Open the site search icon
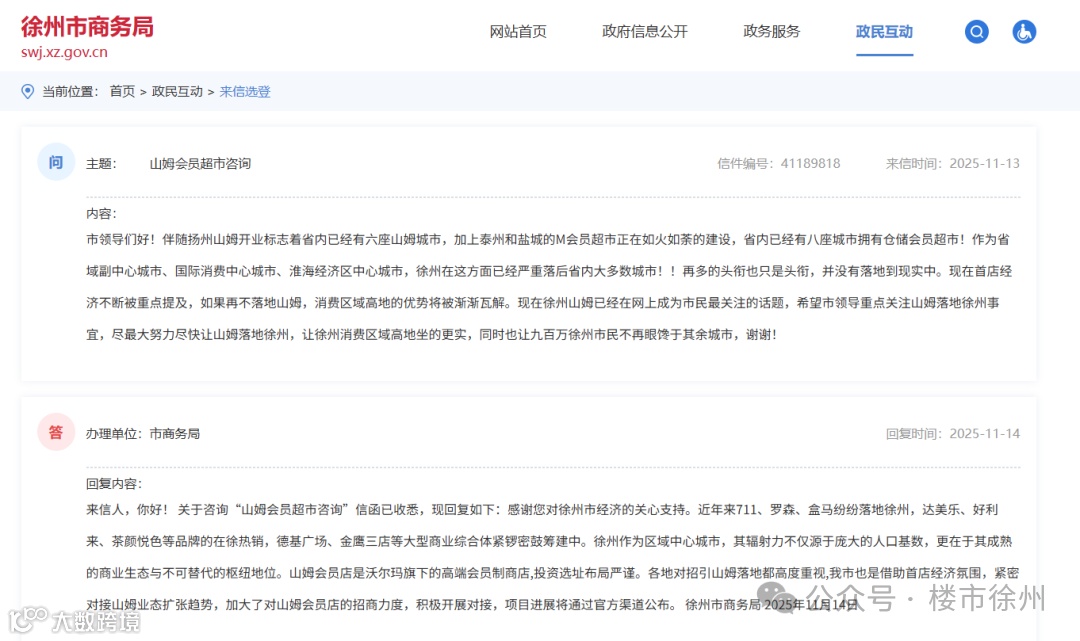Viewport: 1080px width, 641px height. point(976,32)
